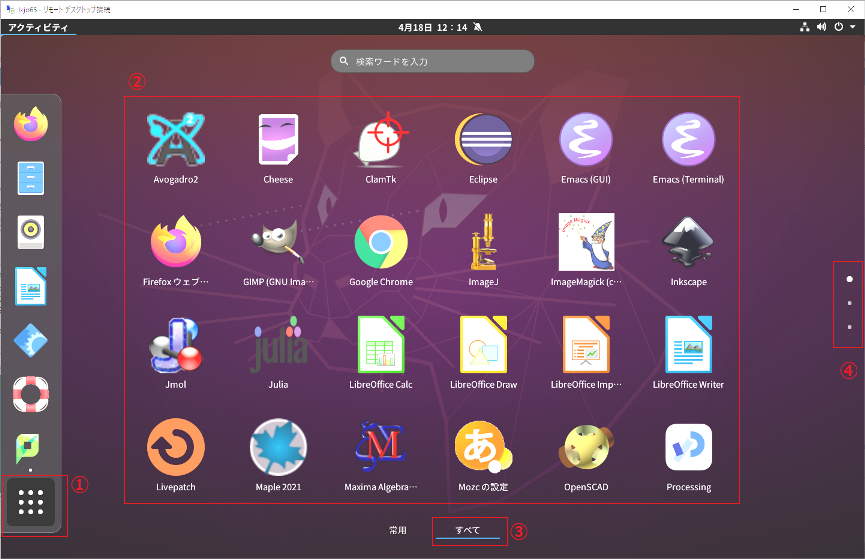The width and height of the screenshot is (865, 559).
Task: Open Help lifebuoy icon in dock
Action: tap(31, 394)
